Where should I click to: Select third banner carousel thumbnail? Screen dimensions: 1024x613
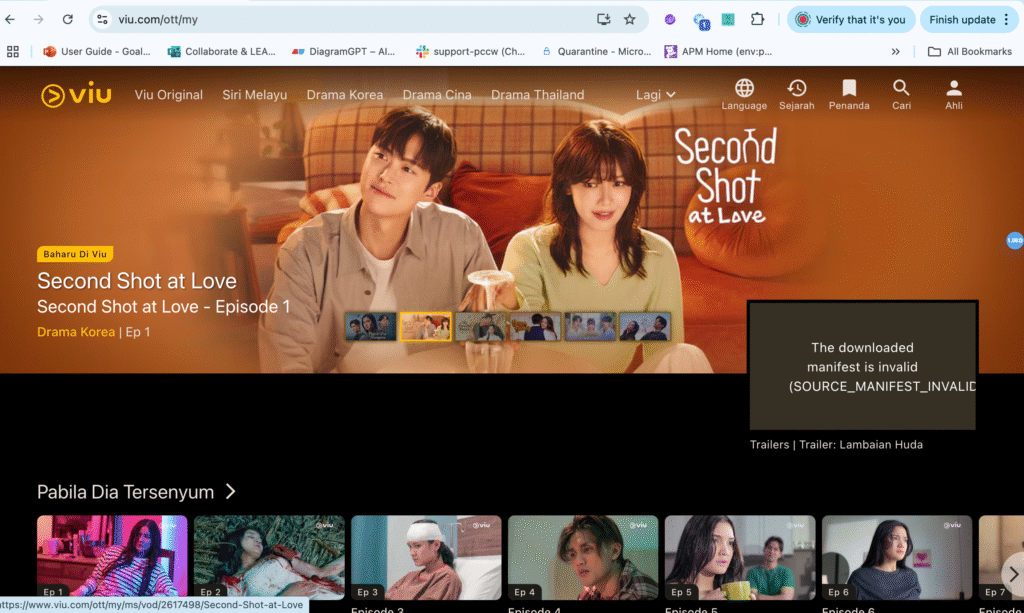pos(480,326)
